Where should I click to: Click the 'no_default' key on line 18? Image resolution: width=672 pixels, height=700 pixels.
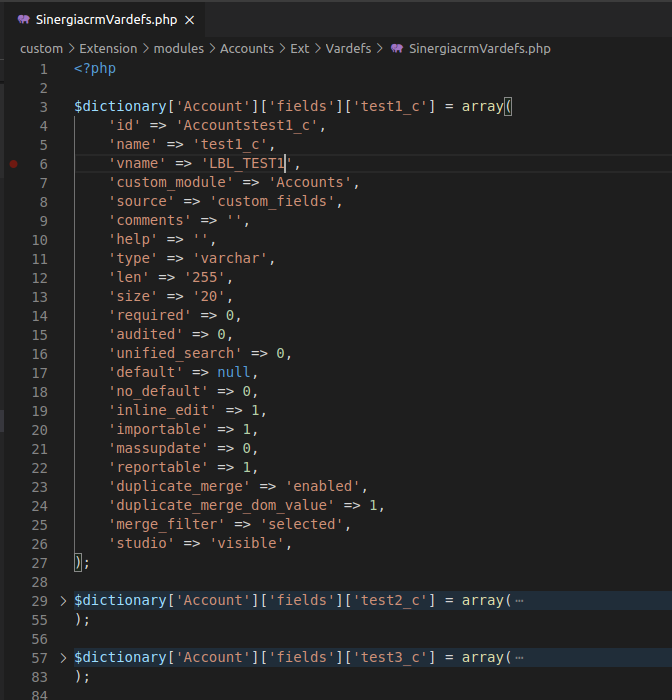pyautogui.click(x=159, y=392)
